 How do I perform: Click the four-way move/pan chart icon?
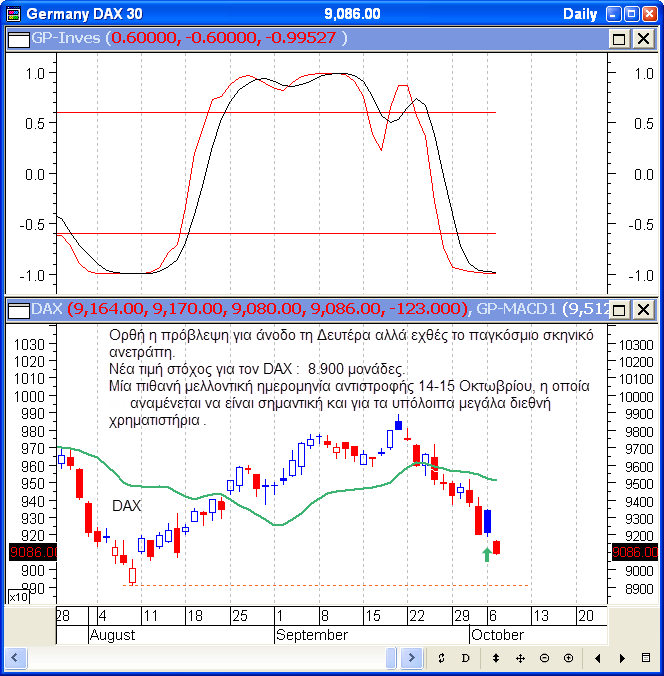(x=520, y=658)
